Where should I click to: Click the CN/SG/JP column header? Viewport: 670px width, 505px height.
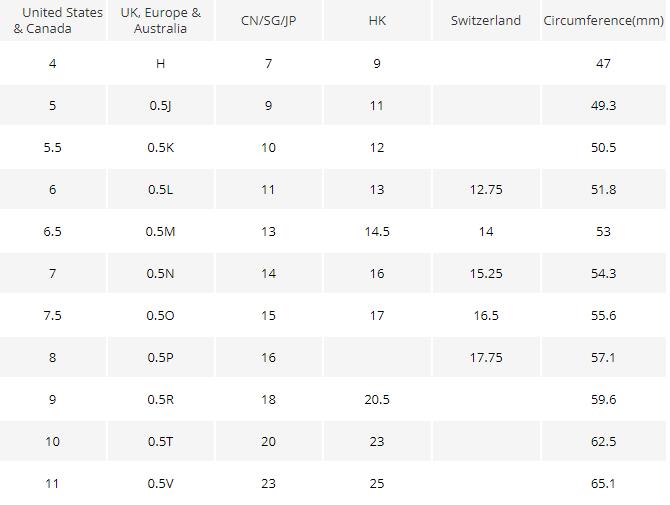(x=268, y=21)
